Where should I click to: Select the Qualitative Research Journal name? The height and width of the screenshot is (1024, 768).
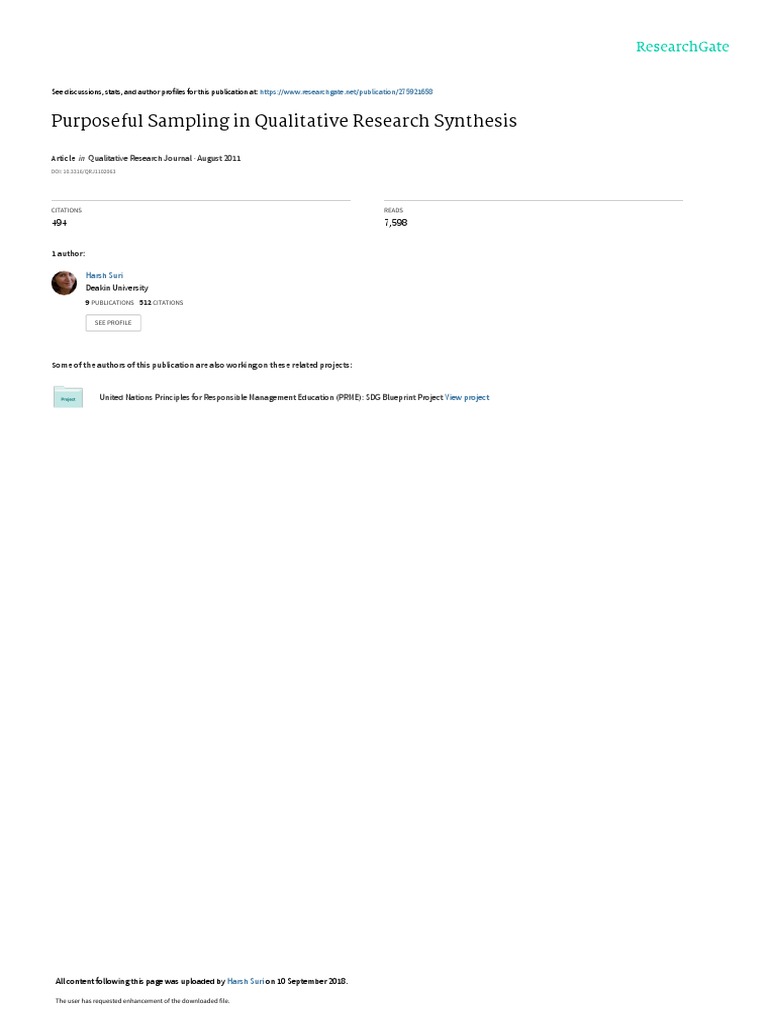(140, 158)
